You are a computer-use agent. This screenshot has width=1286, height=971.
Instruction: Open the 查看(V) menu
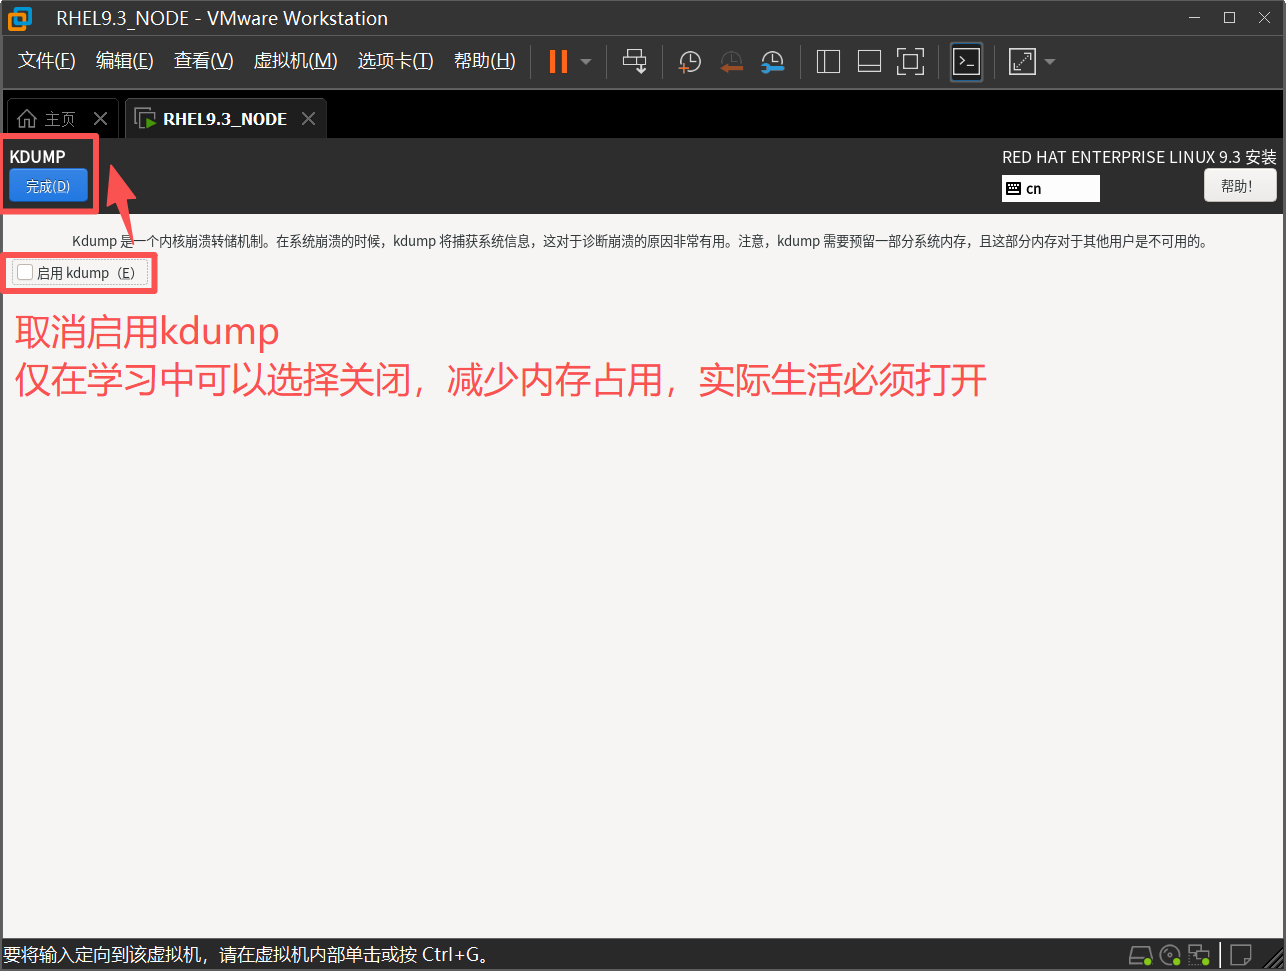click(204, 61)
